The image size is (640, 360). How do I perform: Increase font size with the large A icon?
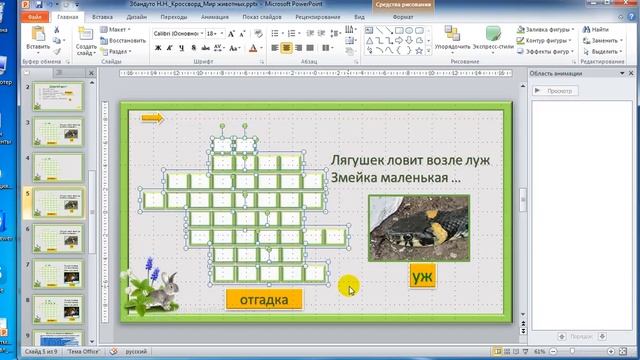click(231, 34)
